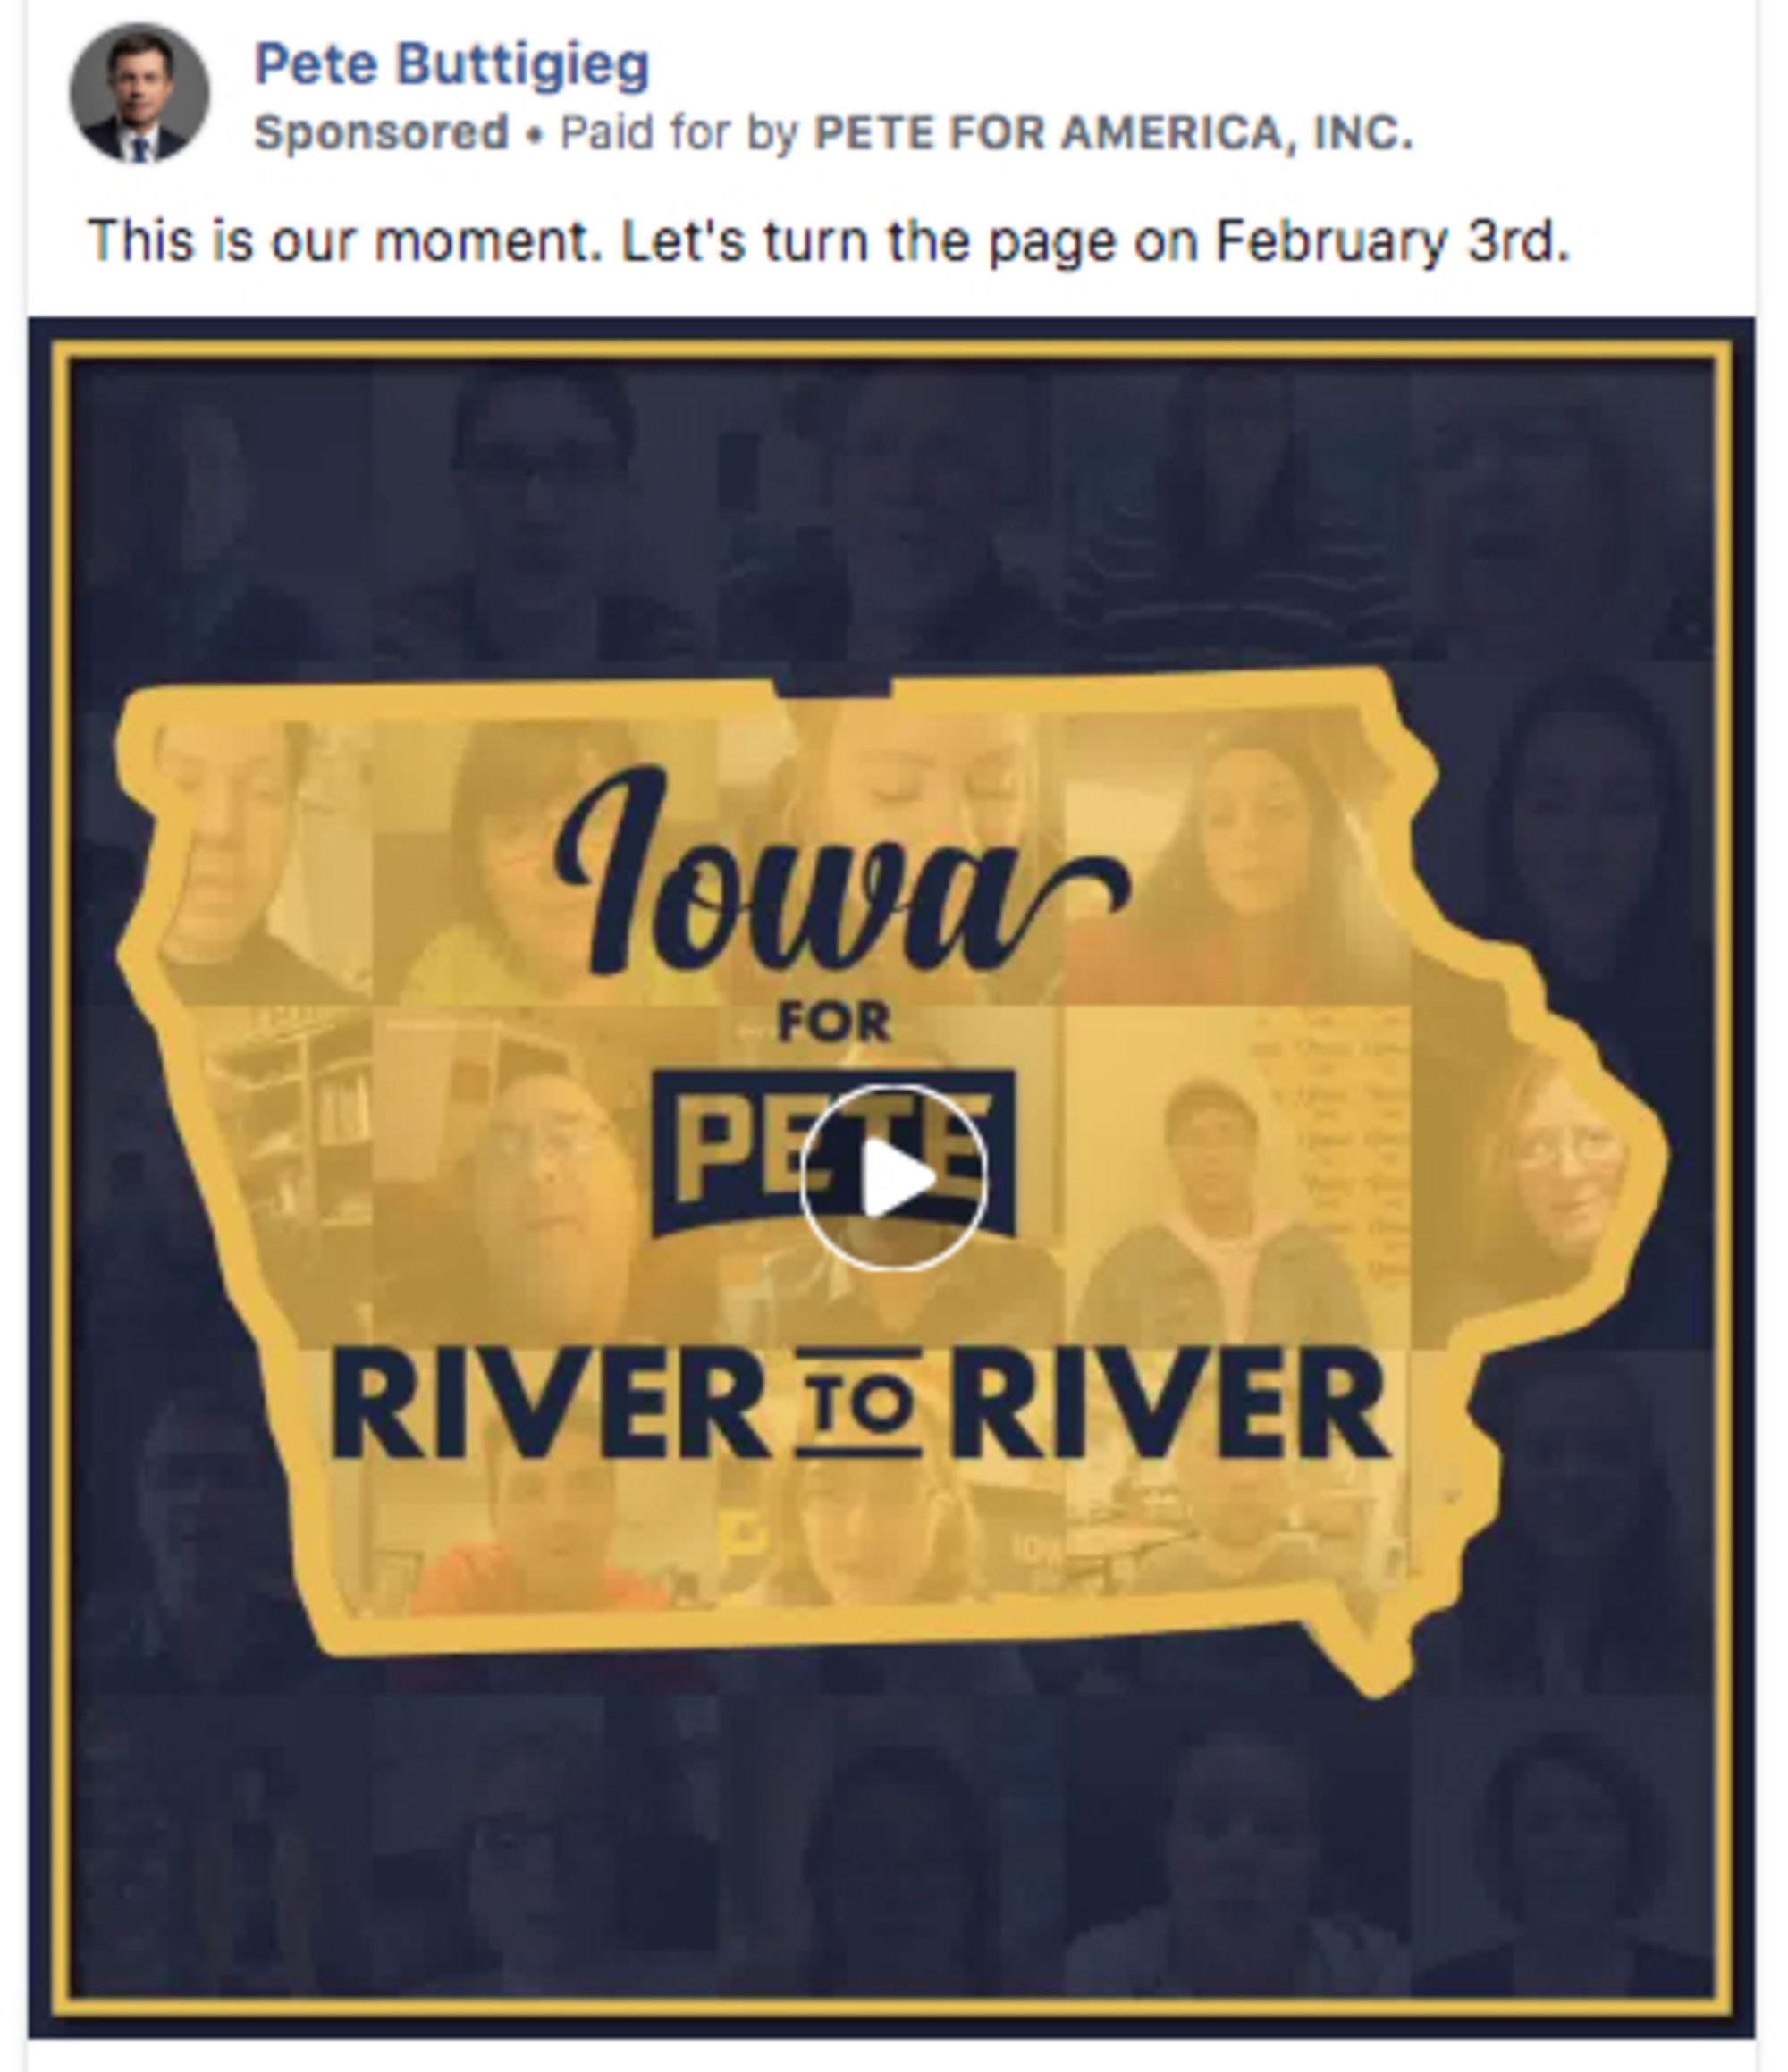Select the "Paid for by" text
Image resolution: width=1788 pixels, height=2072 pixels.
coord(679,133)
